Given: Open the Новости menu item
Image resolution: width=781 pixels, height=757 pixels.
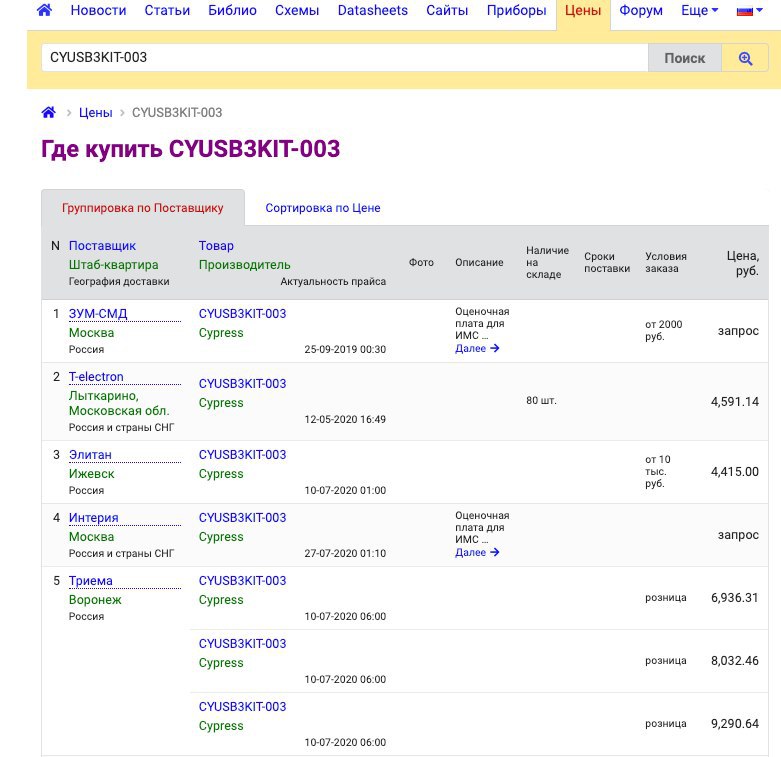Looking at the screenshot, I should point(98,10).
